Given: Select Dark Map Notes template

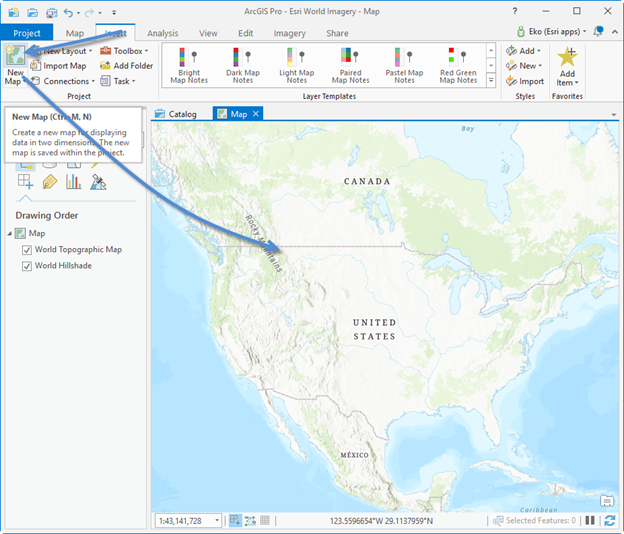Looking at the screenshot, I should pos(243,65).
